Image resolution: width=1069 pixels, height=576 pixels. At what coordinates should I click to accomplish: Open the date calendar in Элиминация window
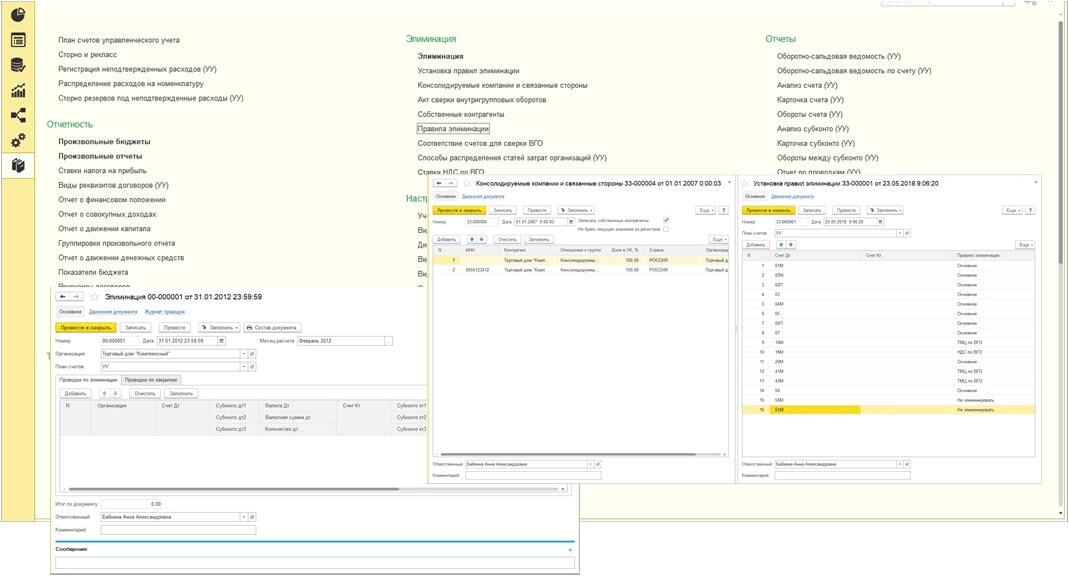pos(222,341)
